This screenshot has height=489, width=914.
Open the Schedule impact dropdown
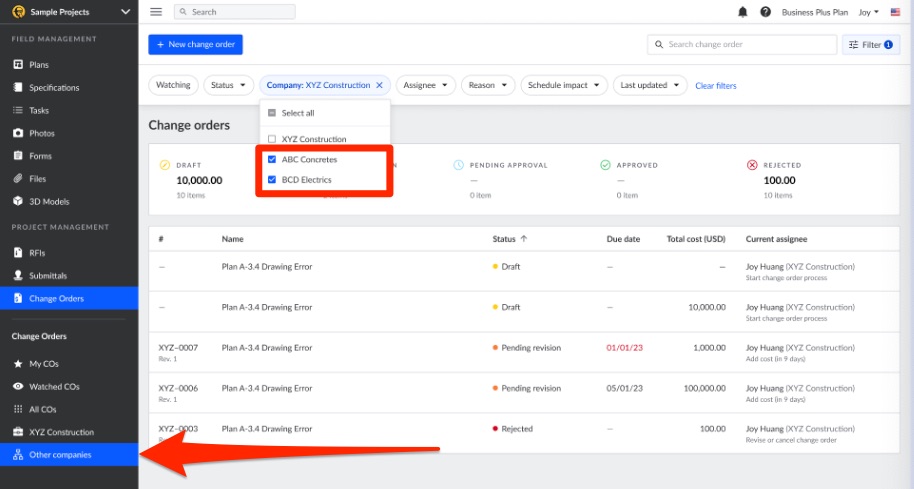click(x=563, y=86)
